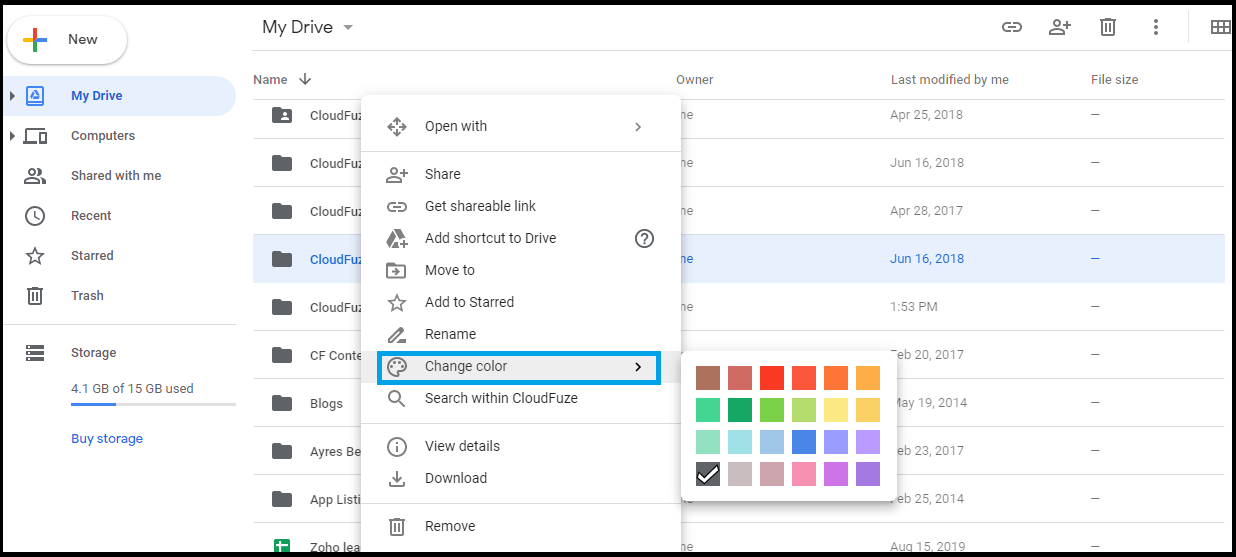The height and width of the screenshot is (557, 1236).
Task: Click the File size column header
Action: click(1114, 80)
